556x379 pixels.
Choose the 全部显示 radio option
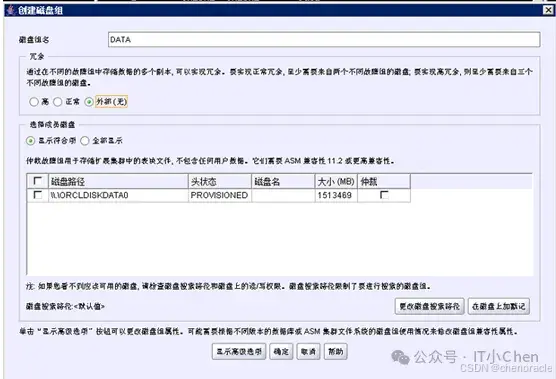coord(84,141)
